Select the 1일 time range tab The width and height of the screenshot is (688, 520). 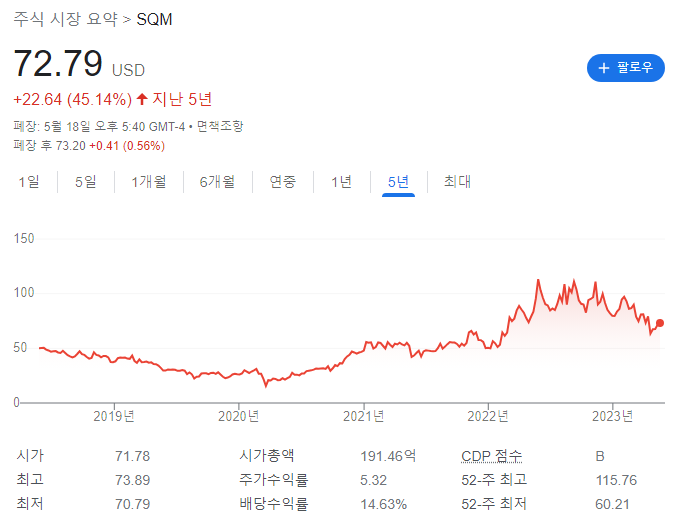(x=29, y=181)
